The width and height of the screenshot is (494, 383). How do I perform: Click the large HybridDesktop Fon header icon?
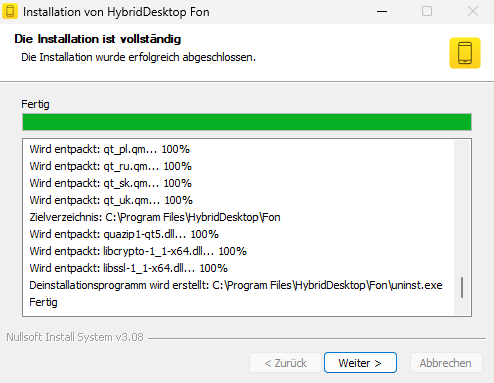tap(465, 53)
